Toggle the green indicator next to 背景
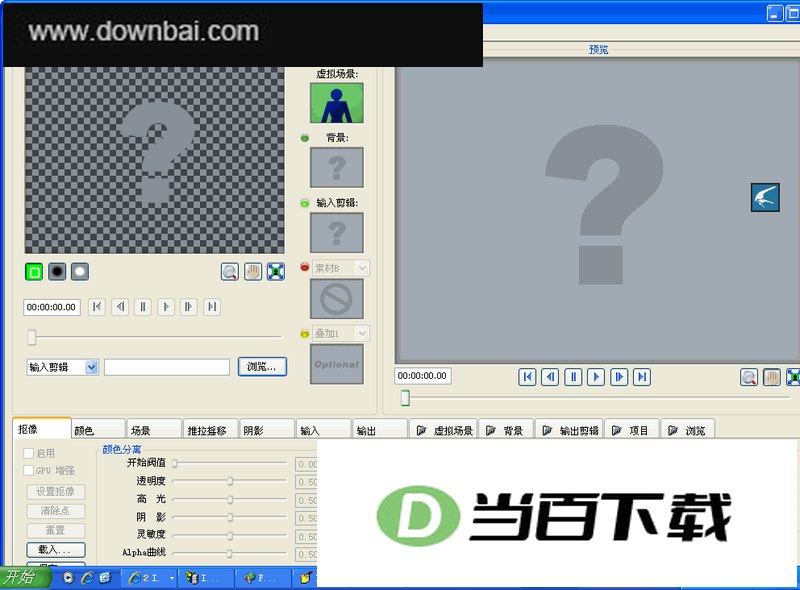This screenshot has height=590, width=800. tap(305, 138)
